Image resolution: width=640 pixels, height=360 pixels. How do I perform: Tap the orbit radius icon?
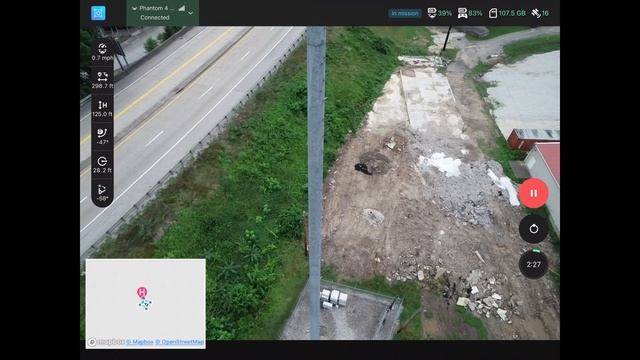pos(102,161)
